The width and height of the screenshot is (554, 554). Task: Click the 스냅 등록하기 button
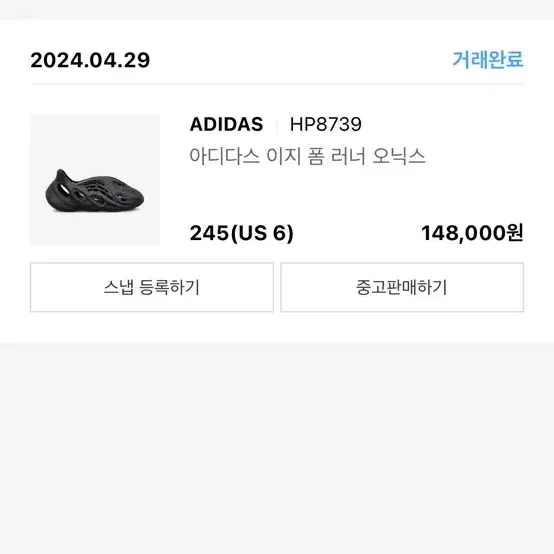click(152, 287)
